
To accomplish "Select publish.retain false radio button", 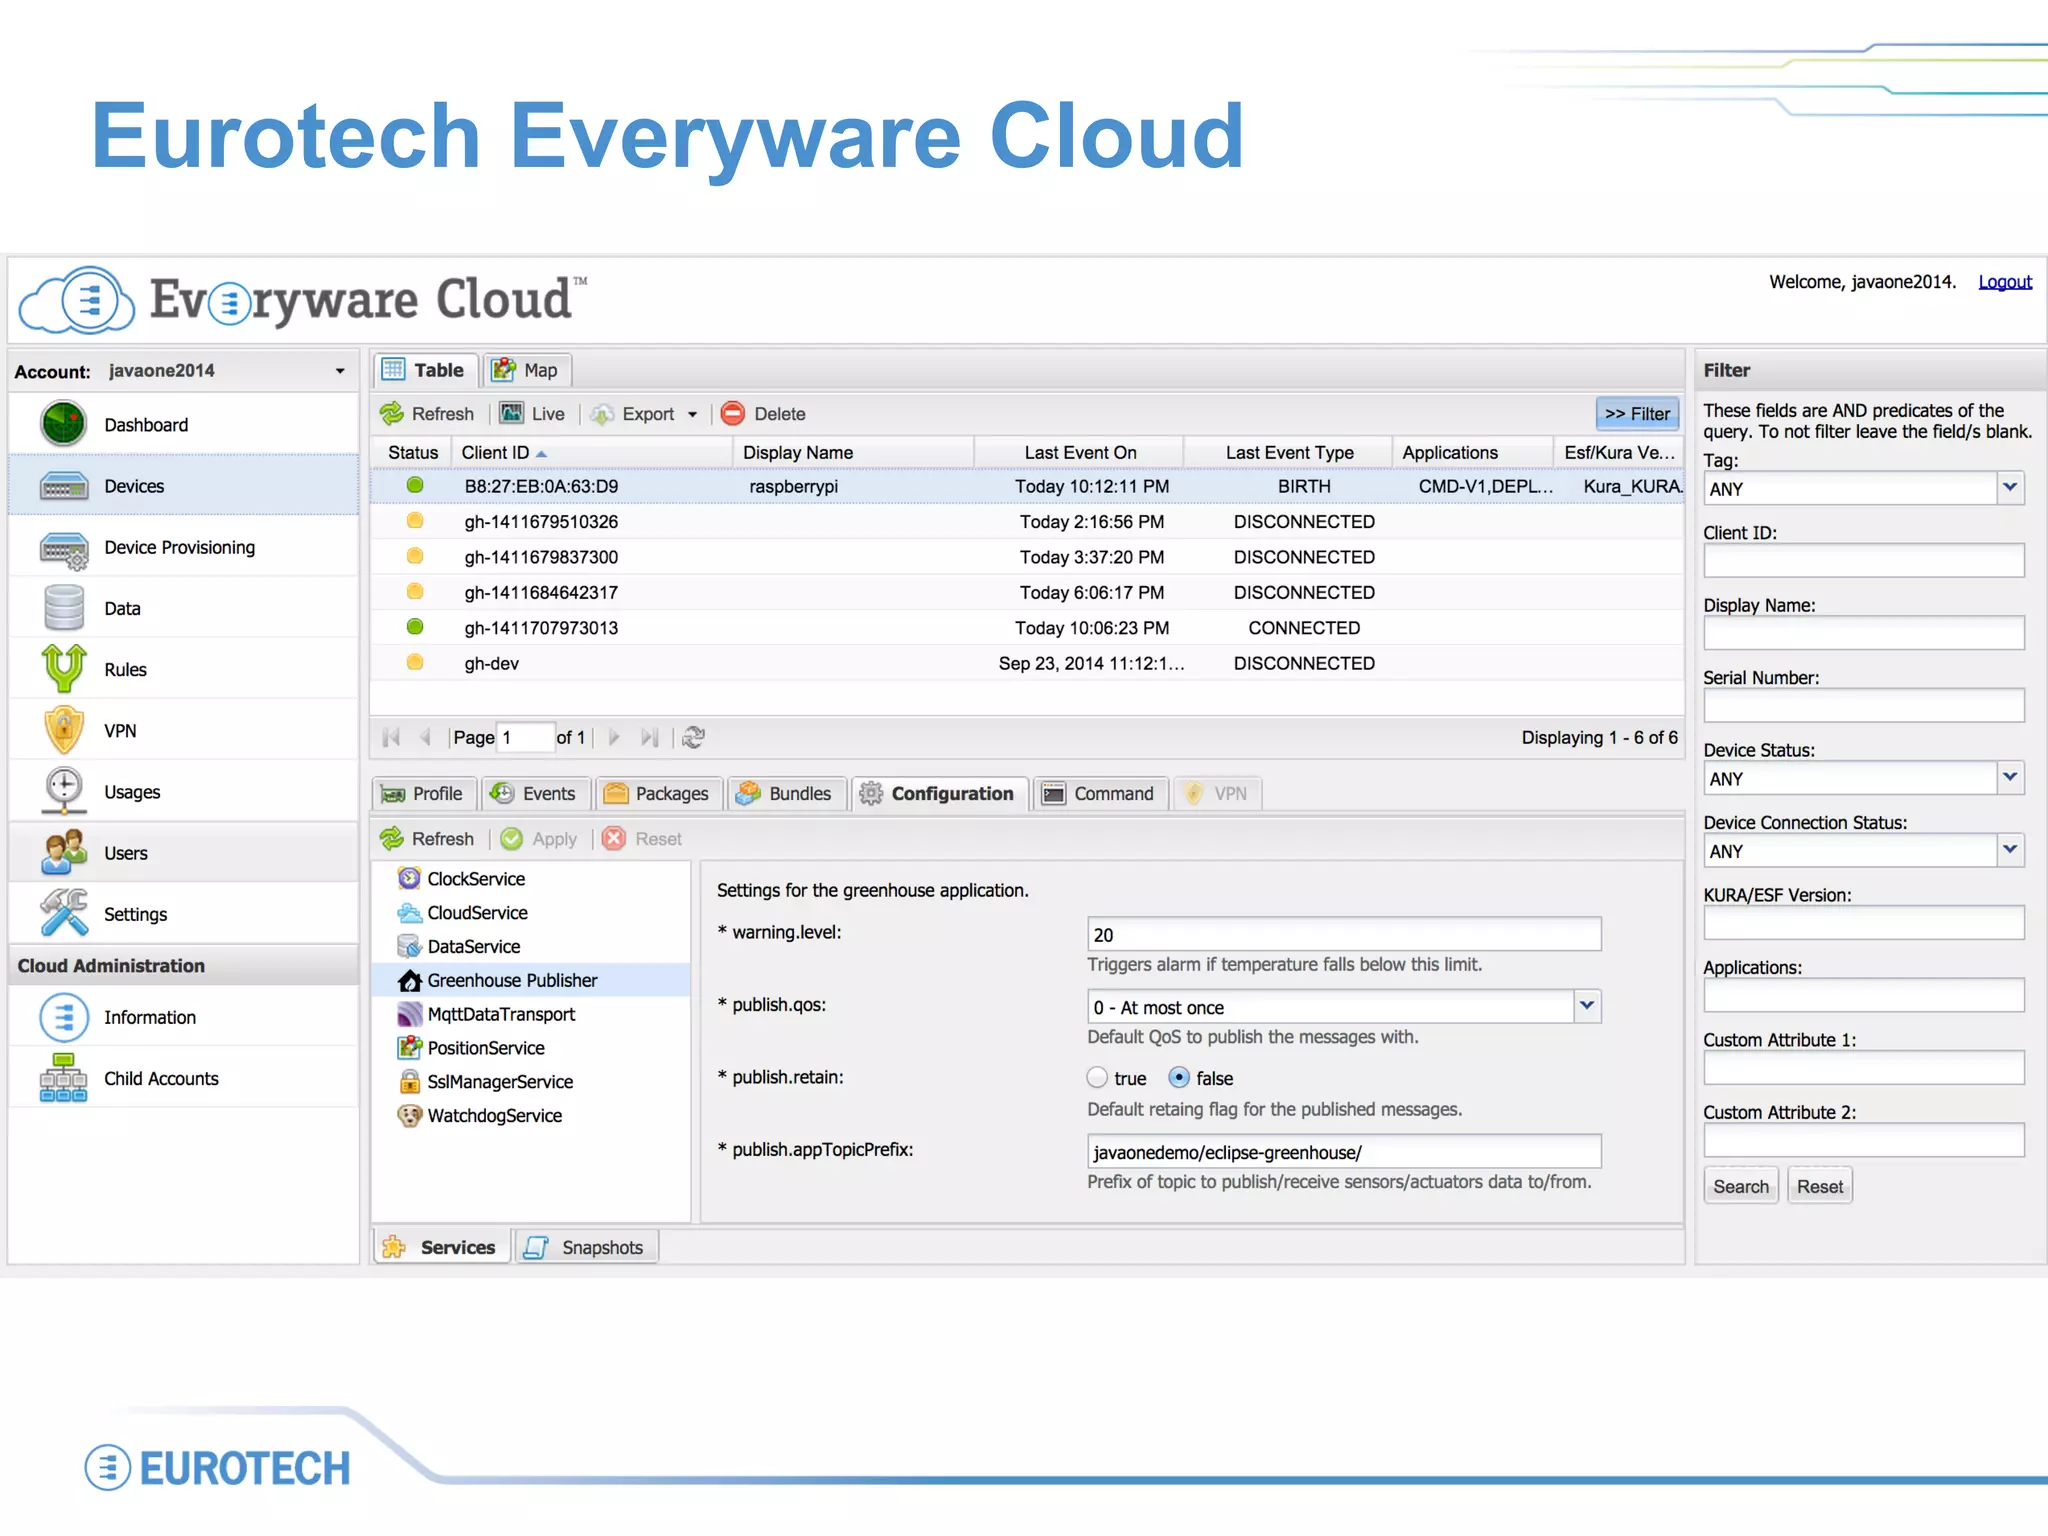I will [x=1179, y=1078].
